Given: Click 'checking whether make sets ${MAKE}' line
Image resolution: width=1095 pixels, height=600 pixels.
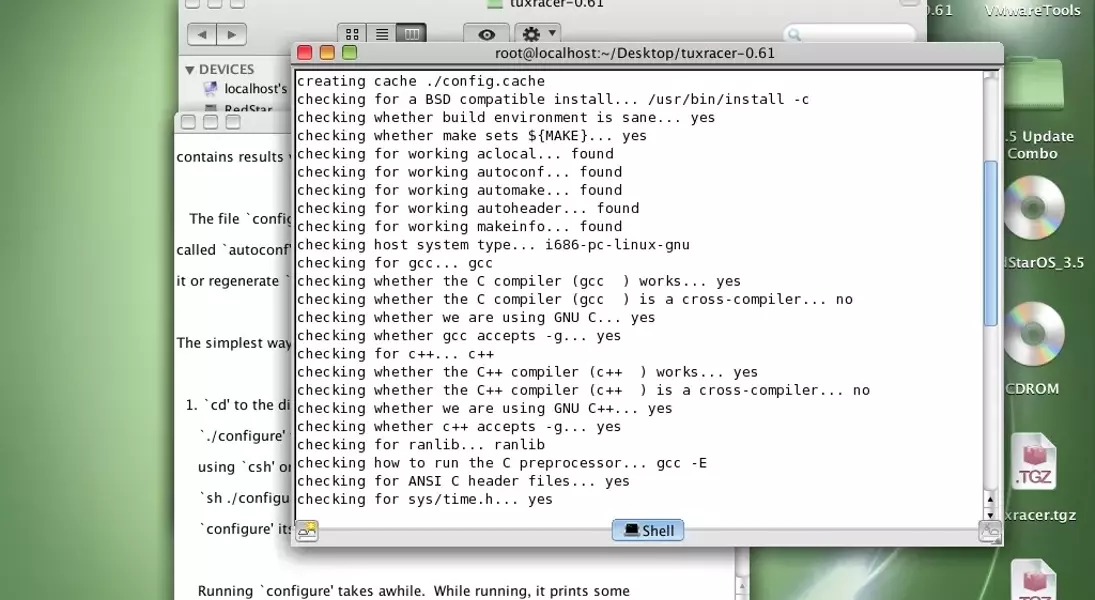Looking at the screenshot, I should [x=472, y=136].
